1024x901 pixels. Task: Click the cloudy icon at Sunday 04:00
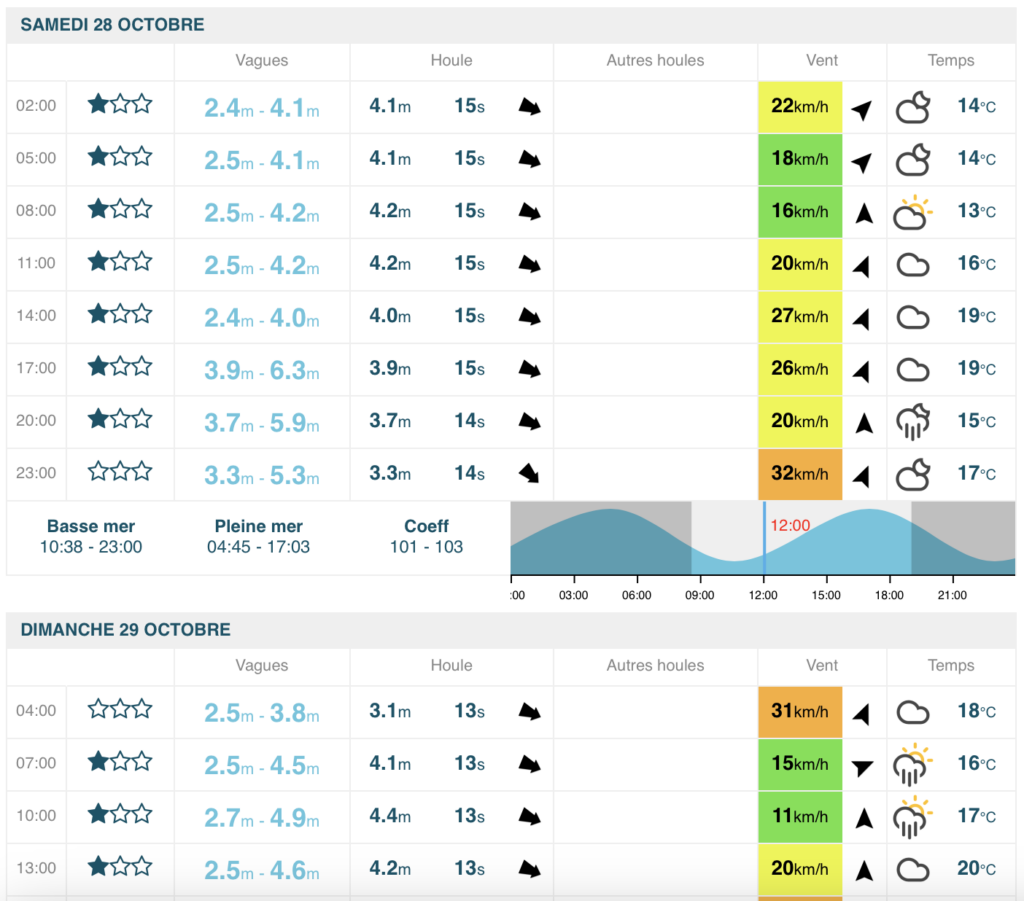912,712
